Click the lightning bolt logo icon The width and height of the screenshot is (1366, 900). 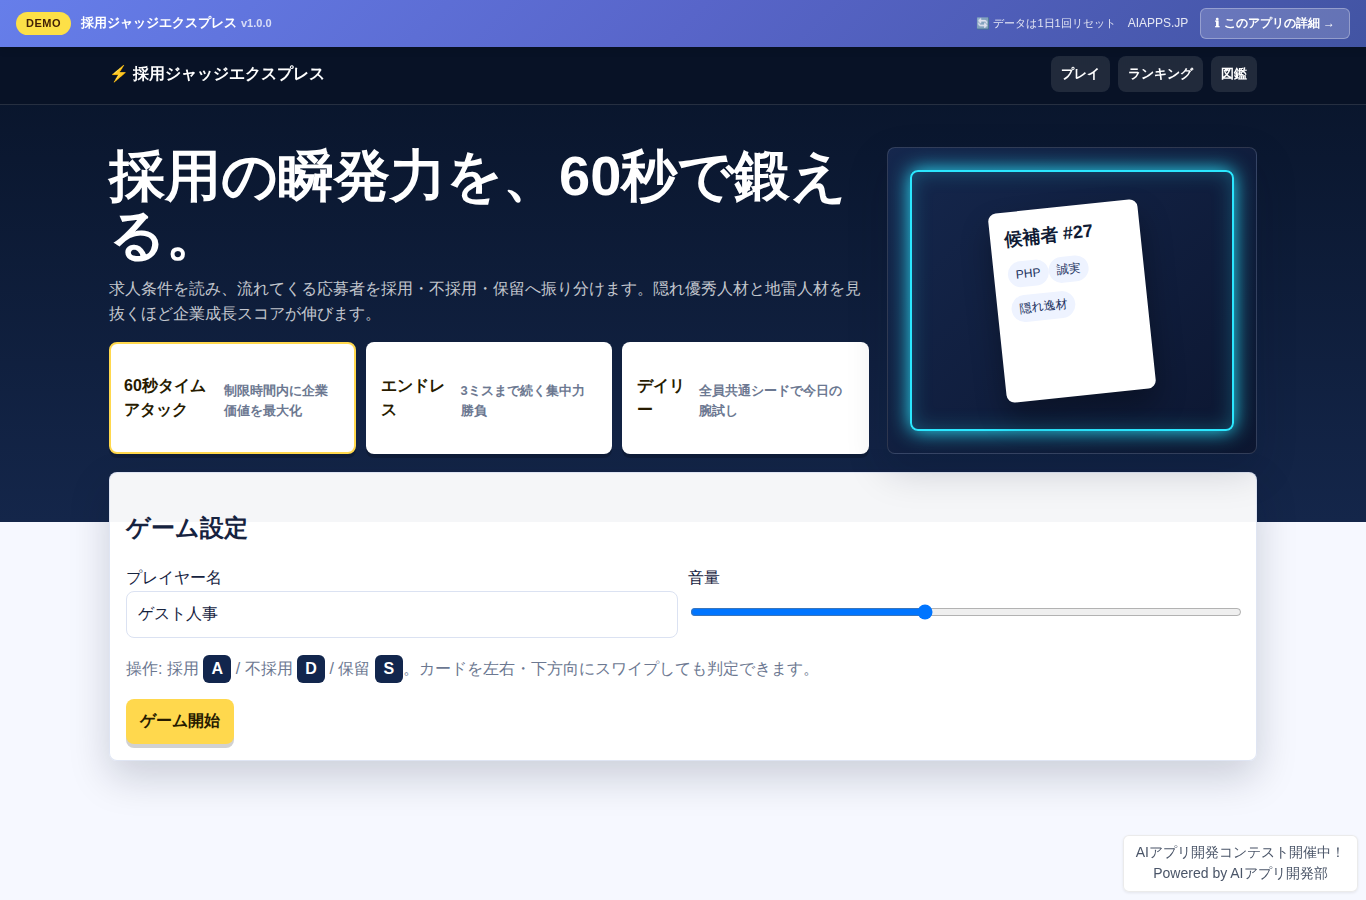[x=118, y=74]
